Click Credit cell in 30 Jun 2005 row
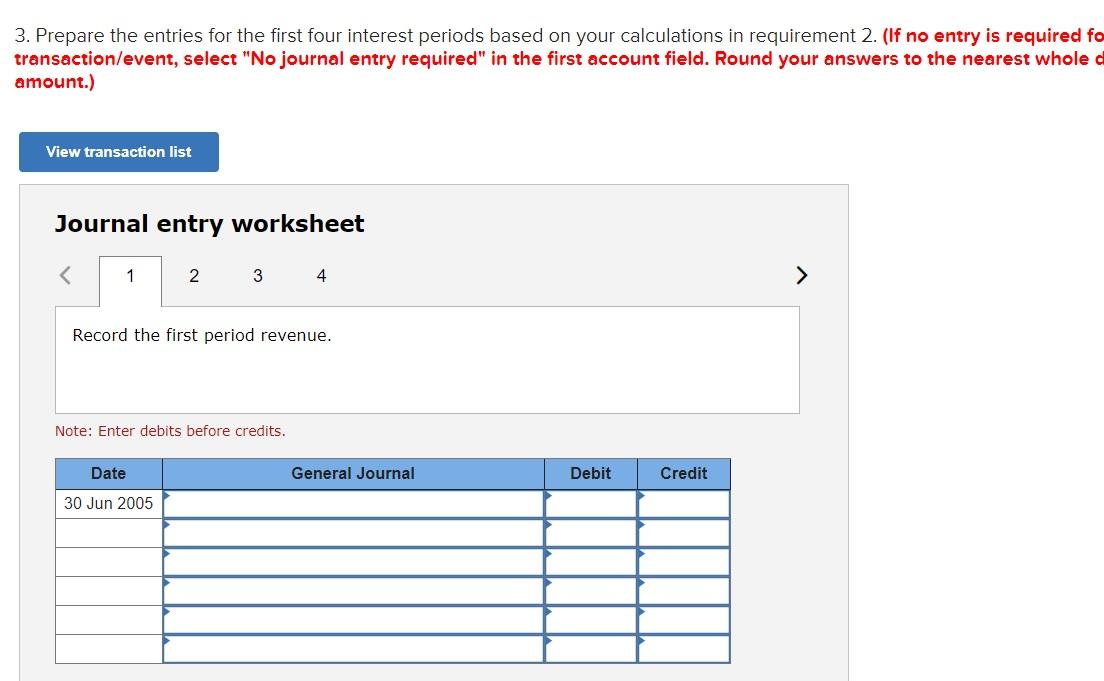Image resolution: width=1104 pixels, height=681 pixels. tap(684, 504)
